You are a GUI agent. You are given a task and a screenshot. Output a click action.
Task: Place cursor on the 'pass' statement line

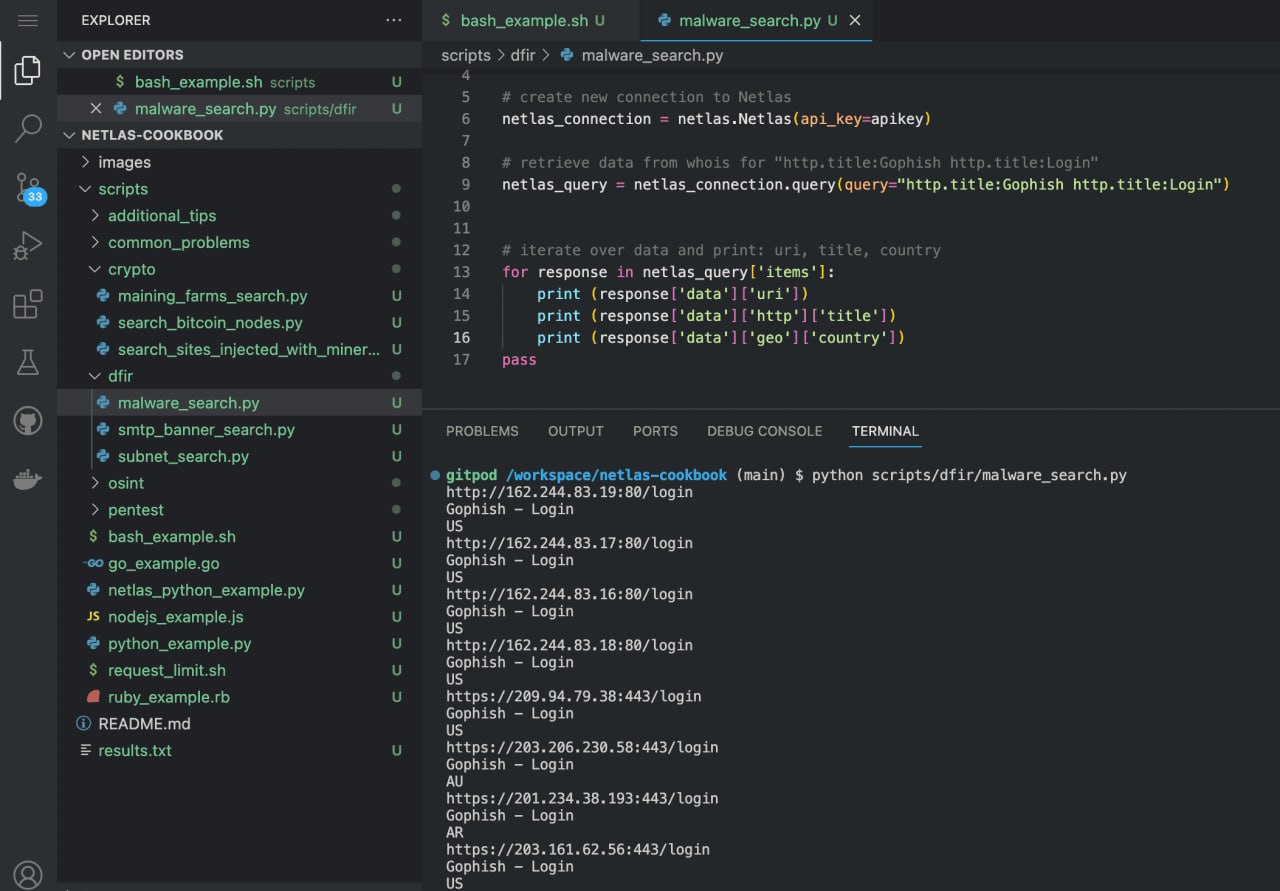click(x=519, y=360)
